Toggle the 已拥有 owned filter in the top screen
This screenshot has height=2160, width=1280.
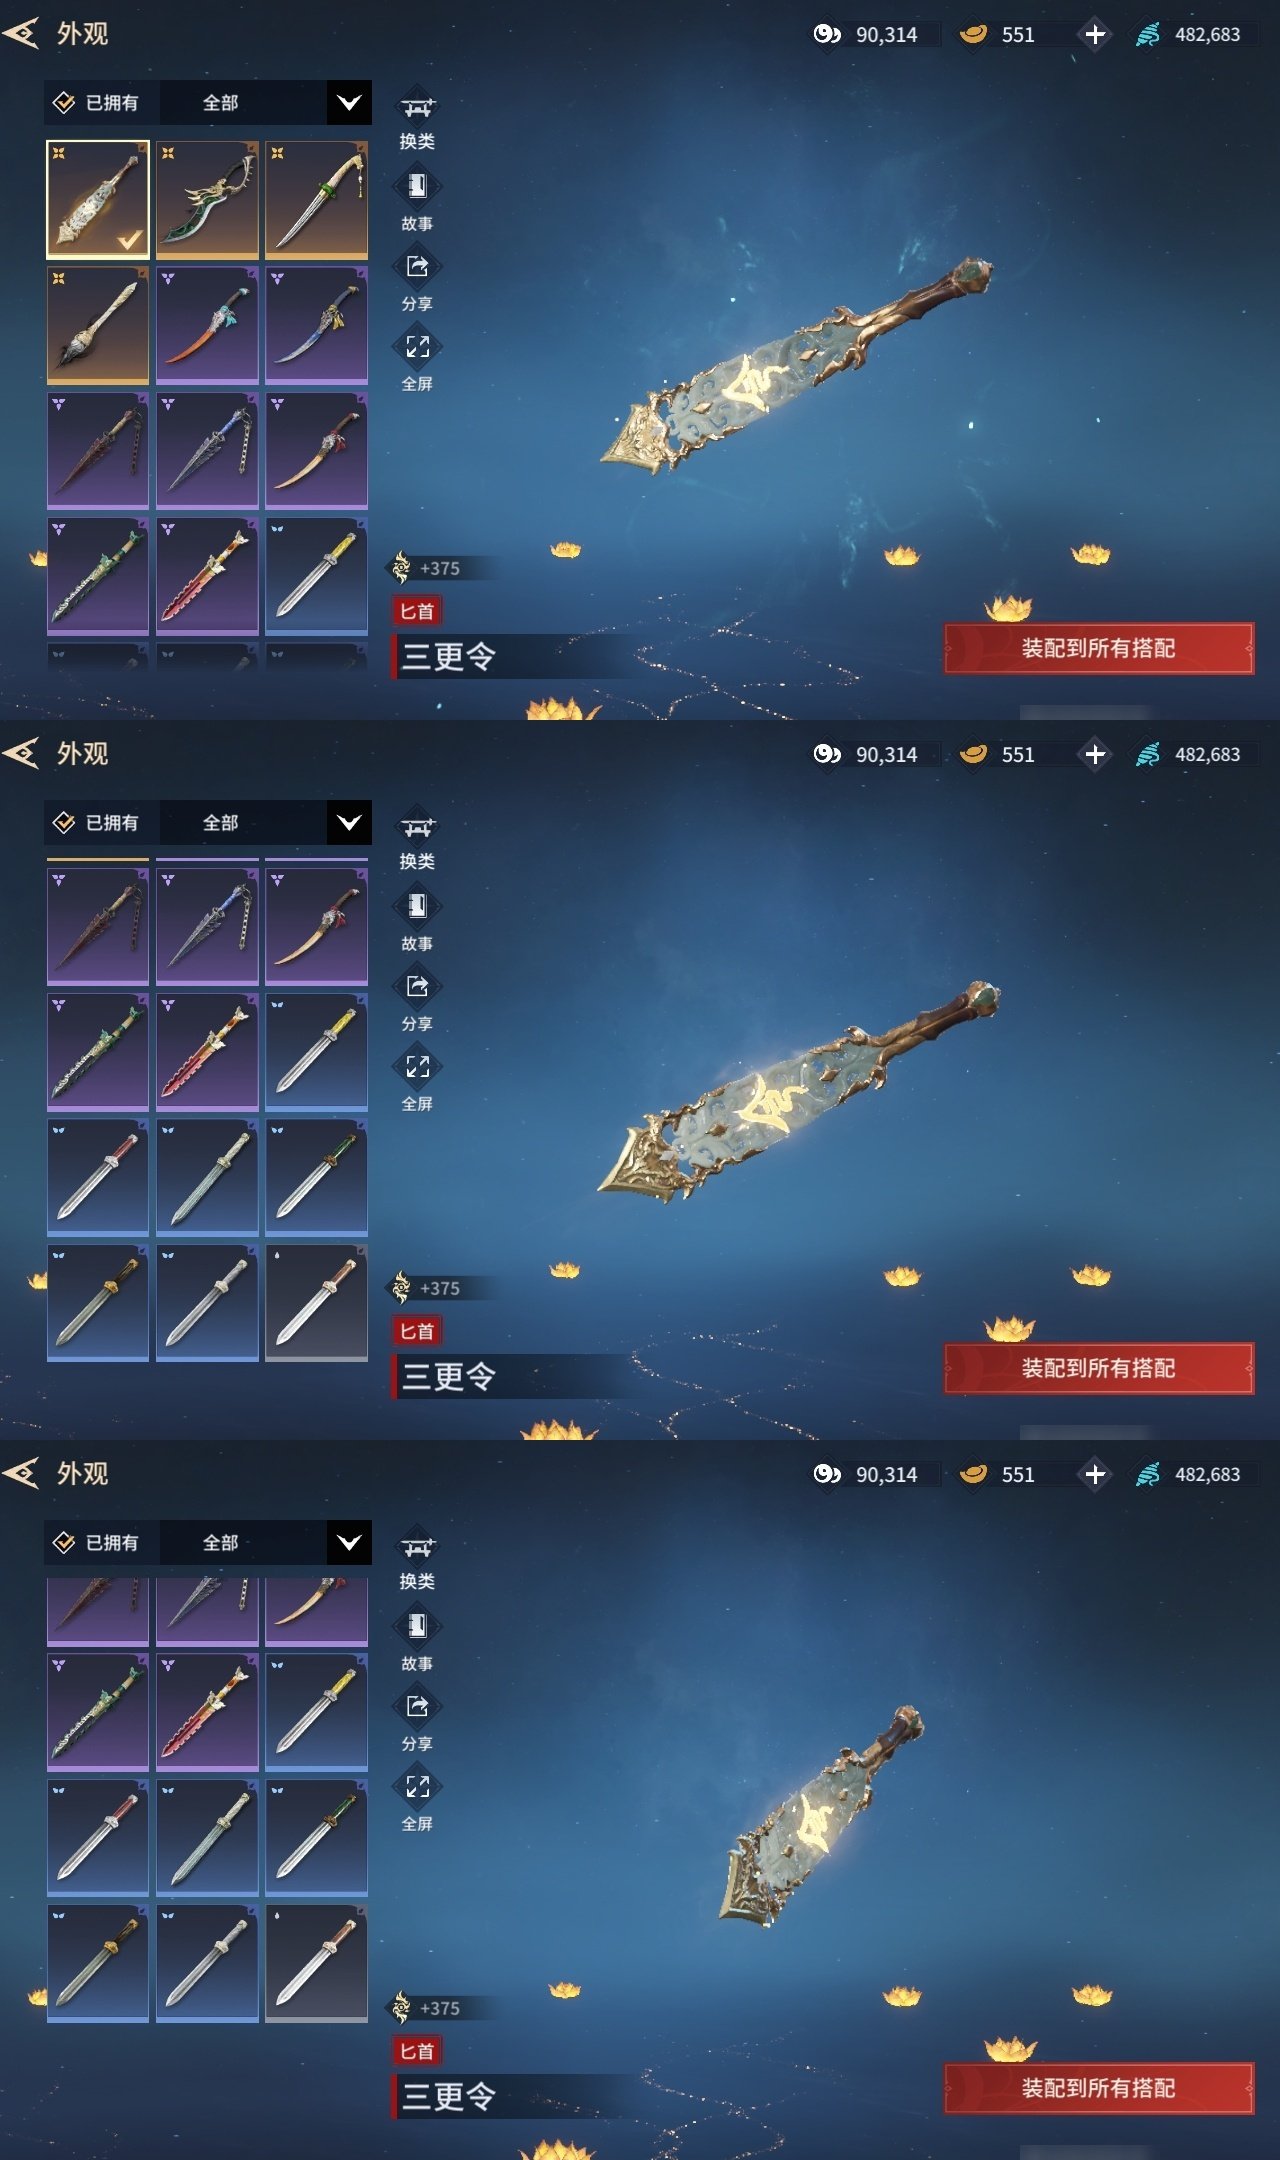pyautogui.click(x=96, y=103)
